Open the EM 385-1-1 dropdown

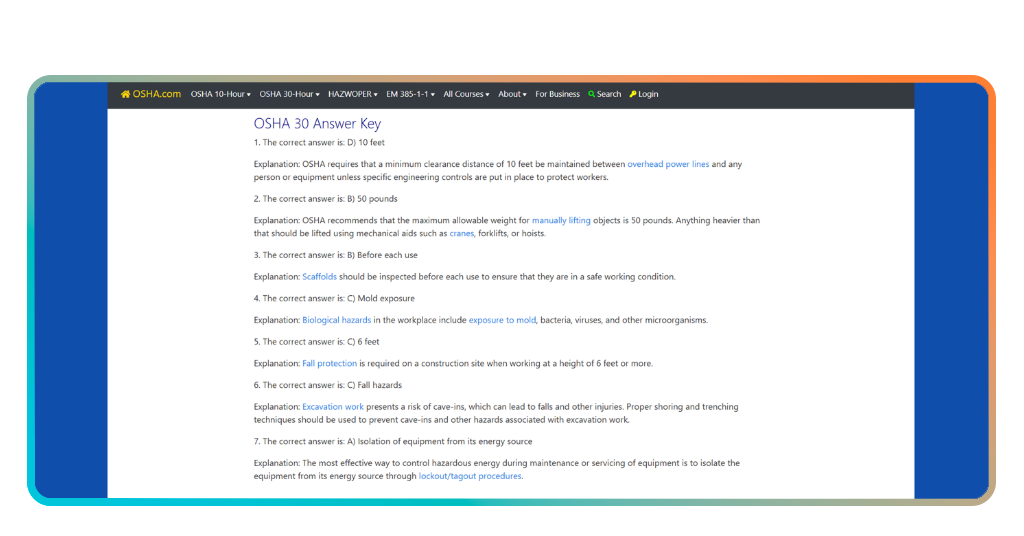(410, 94)
